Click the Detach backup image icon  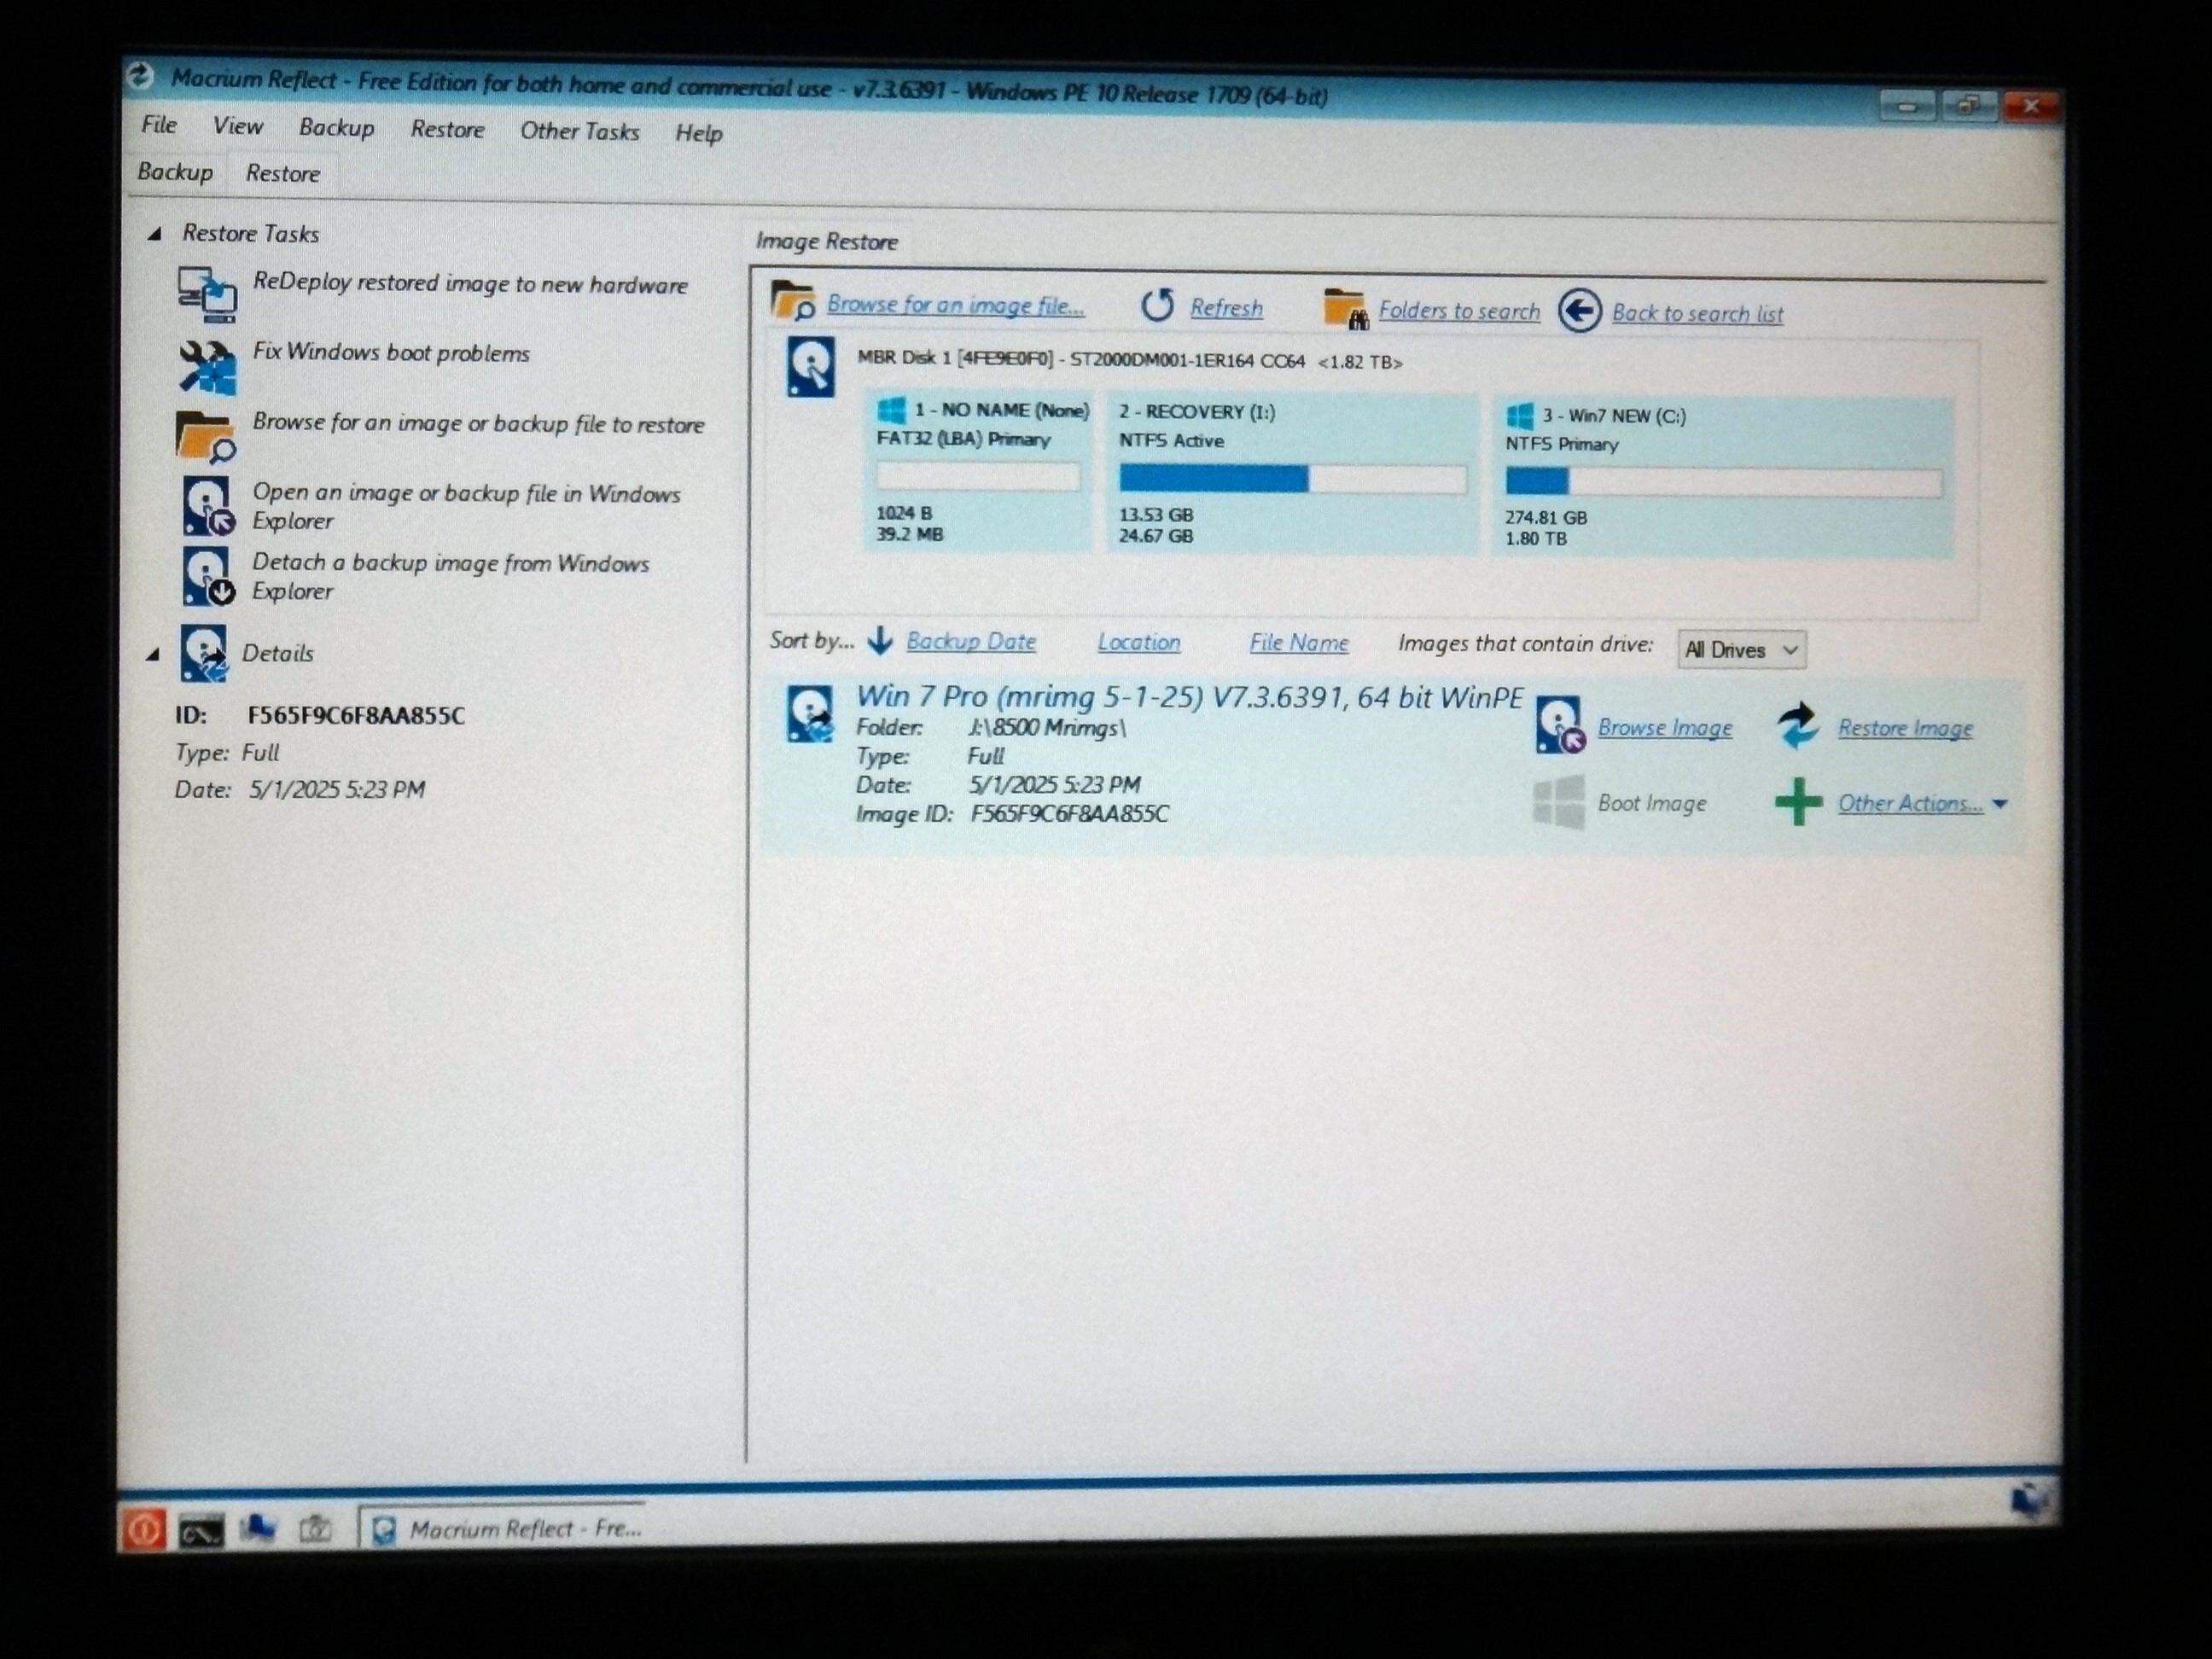coord(208,576)
